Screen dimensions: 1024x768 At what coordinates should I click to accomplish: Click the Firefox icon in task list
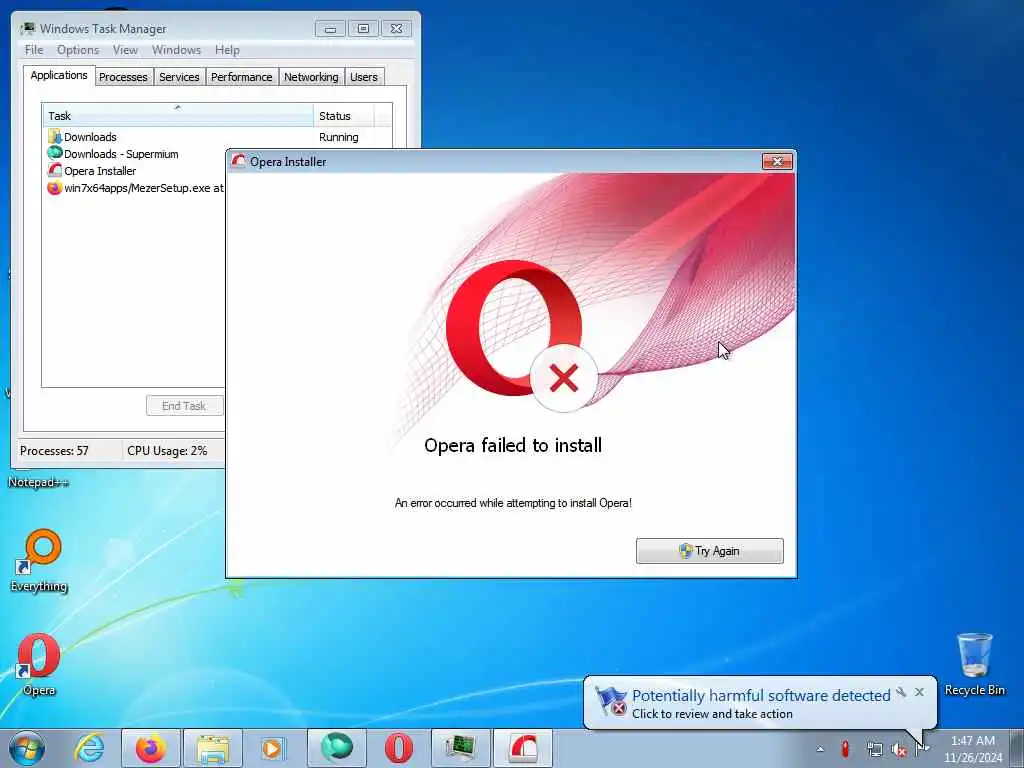click(54, 187)
